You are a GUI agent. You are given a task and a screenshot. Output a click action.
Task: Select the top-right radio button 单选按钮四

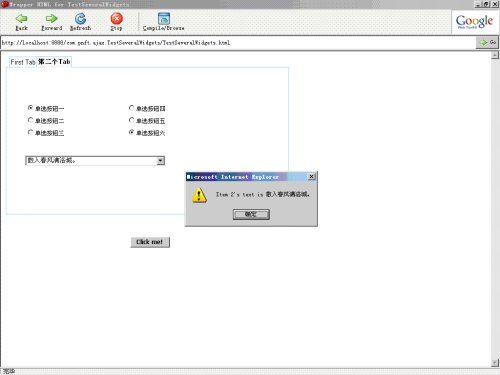tap(131, 108)
